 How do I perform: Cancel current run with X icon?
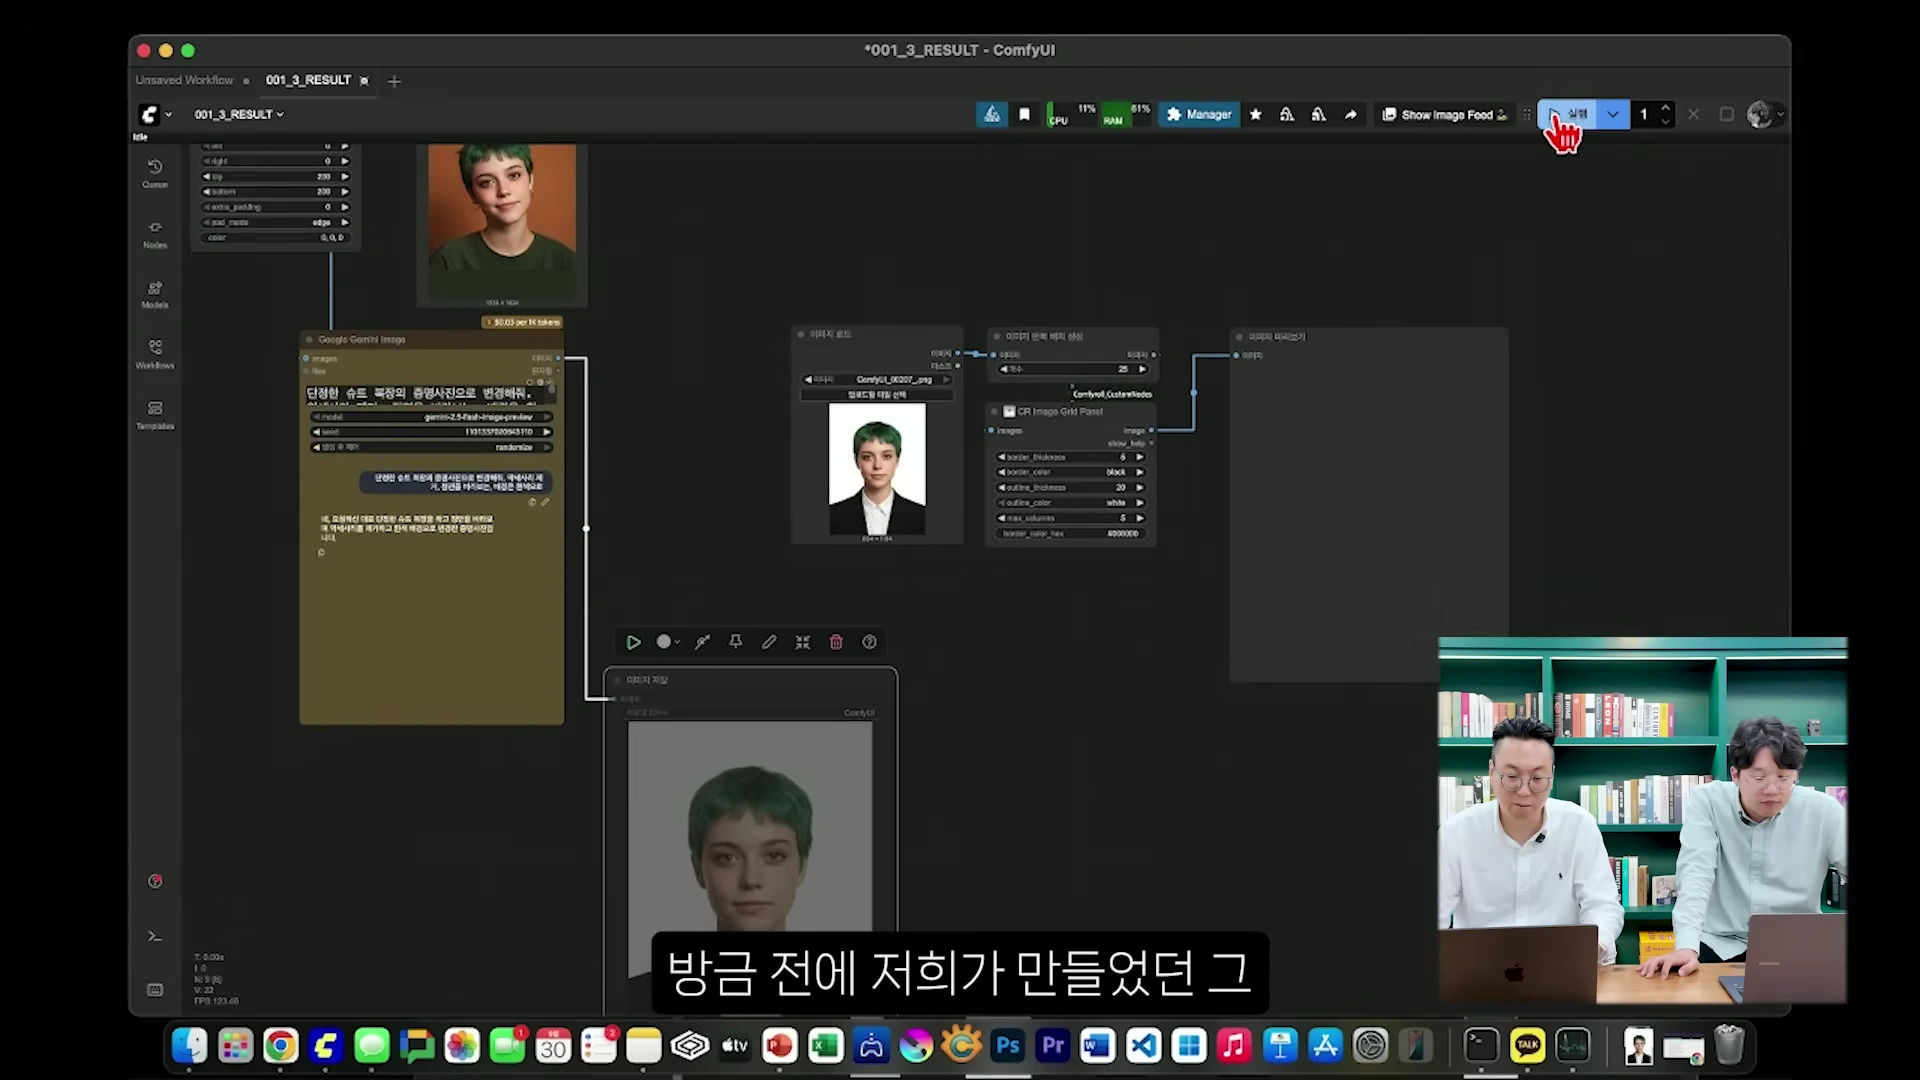[1693, 115]
